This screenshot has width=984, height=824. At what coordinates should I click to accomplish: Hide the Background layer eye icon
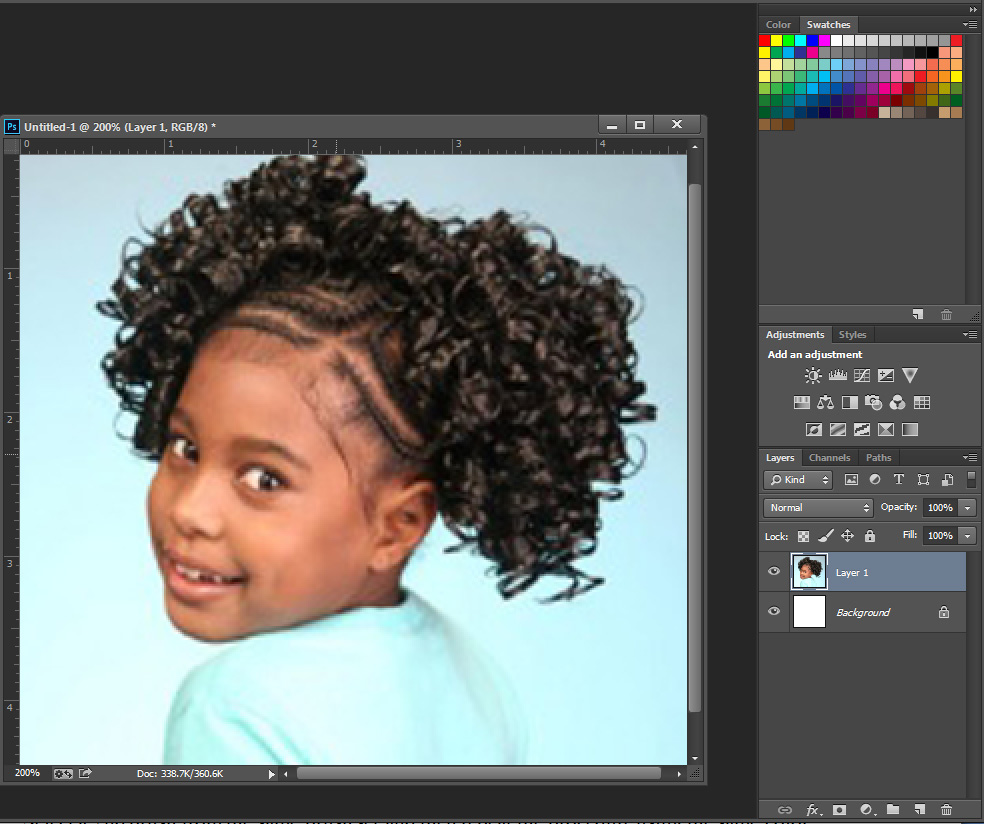pos(774,611)
